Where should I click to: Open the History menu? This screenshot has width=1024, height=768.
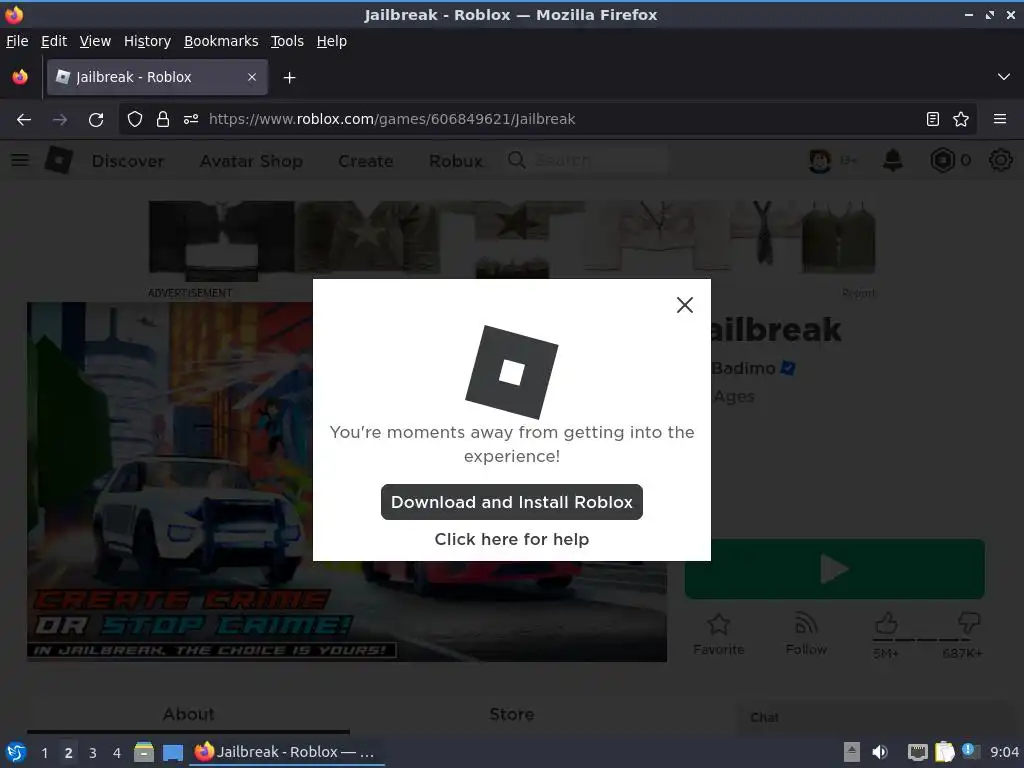[147, 41]
